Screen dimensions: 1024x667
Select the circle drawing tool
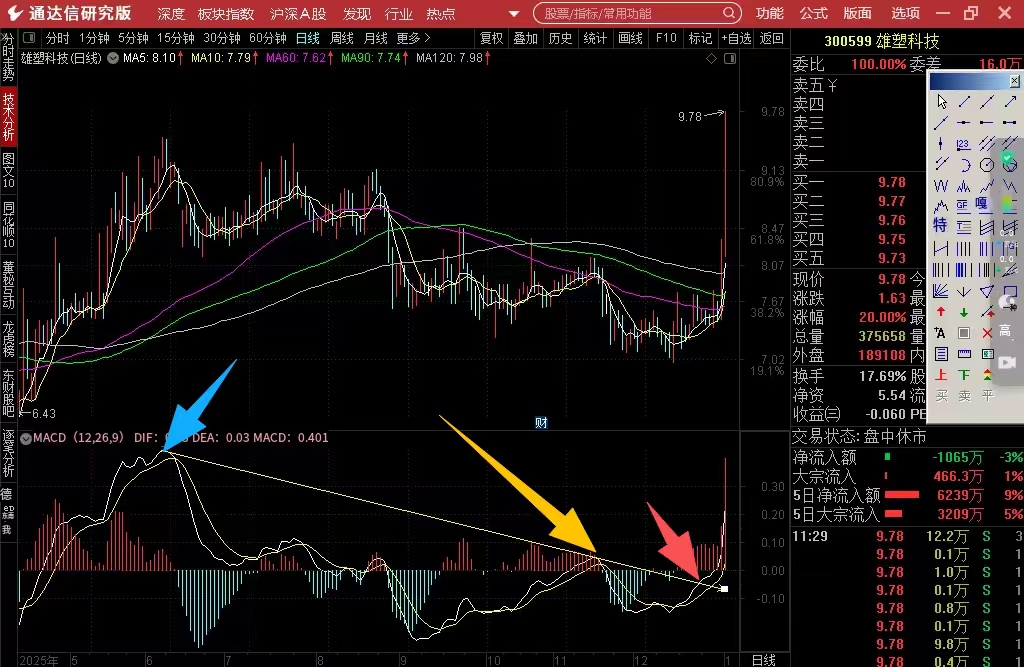click(x=986, y=165)
